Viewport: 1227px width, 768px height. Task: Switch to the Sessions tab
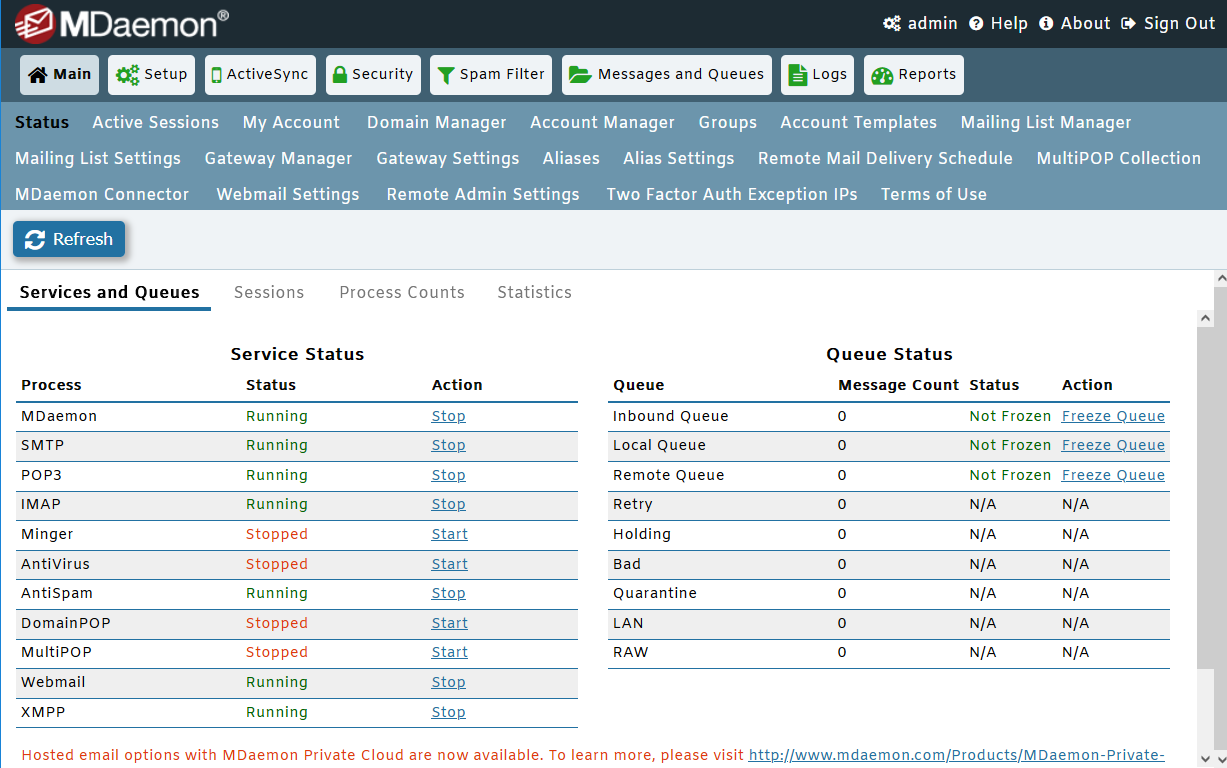(x=269, y=292)
